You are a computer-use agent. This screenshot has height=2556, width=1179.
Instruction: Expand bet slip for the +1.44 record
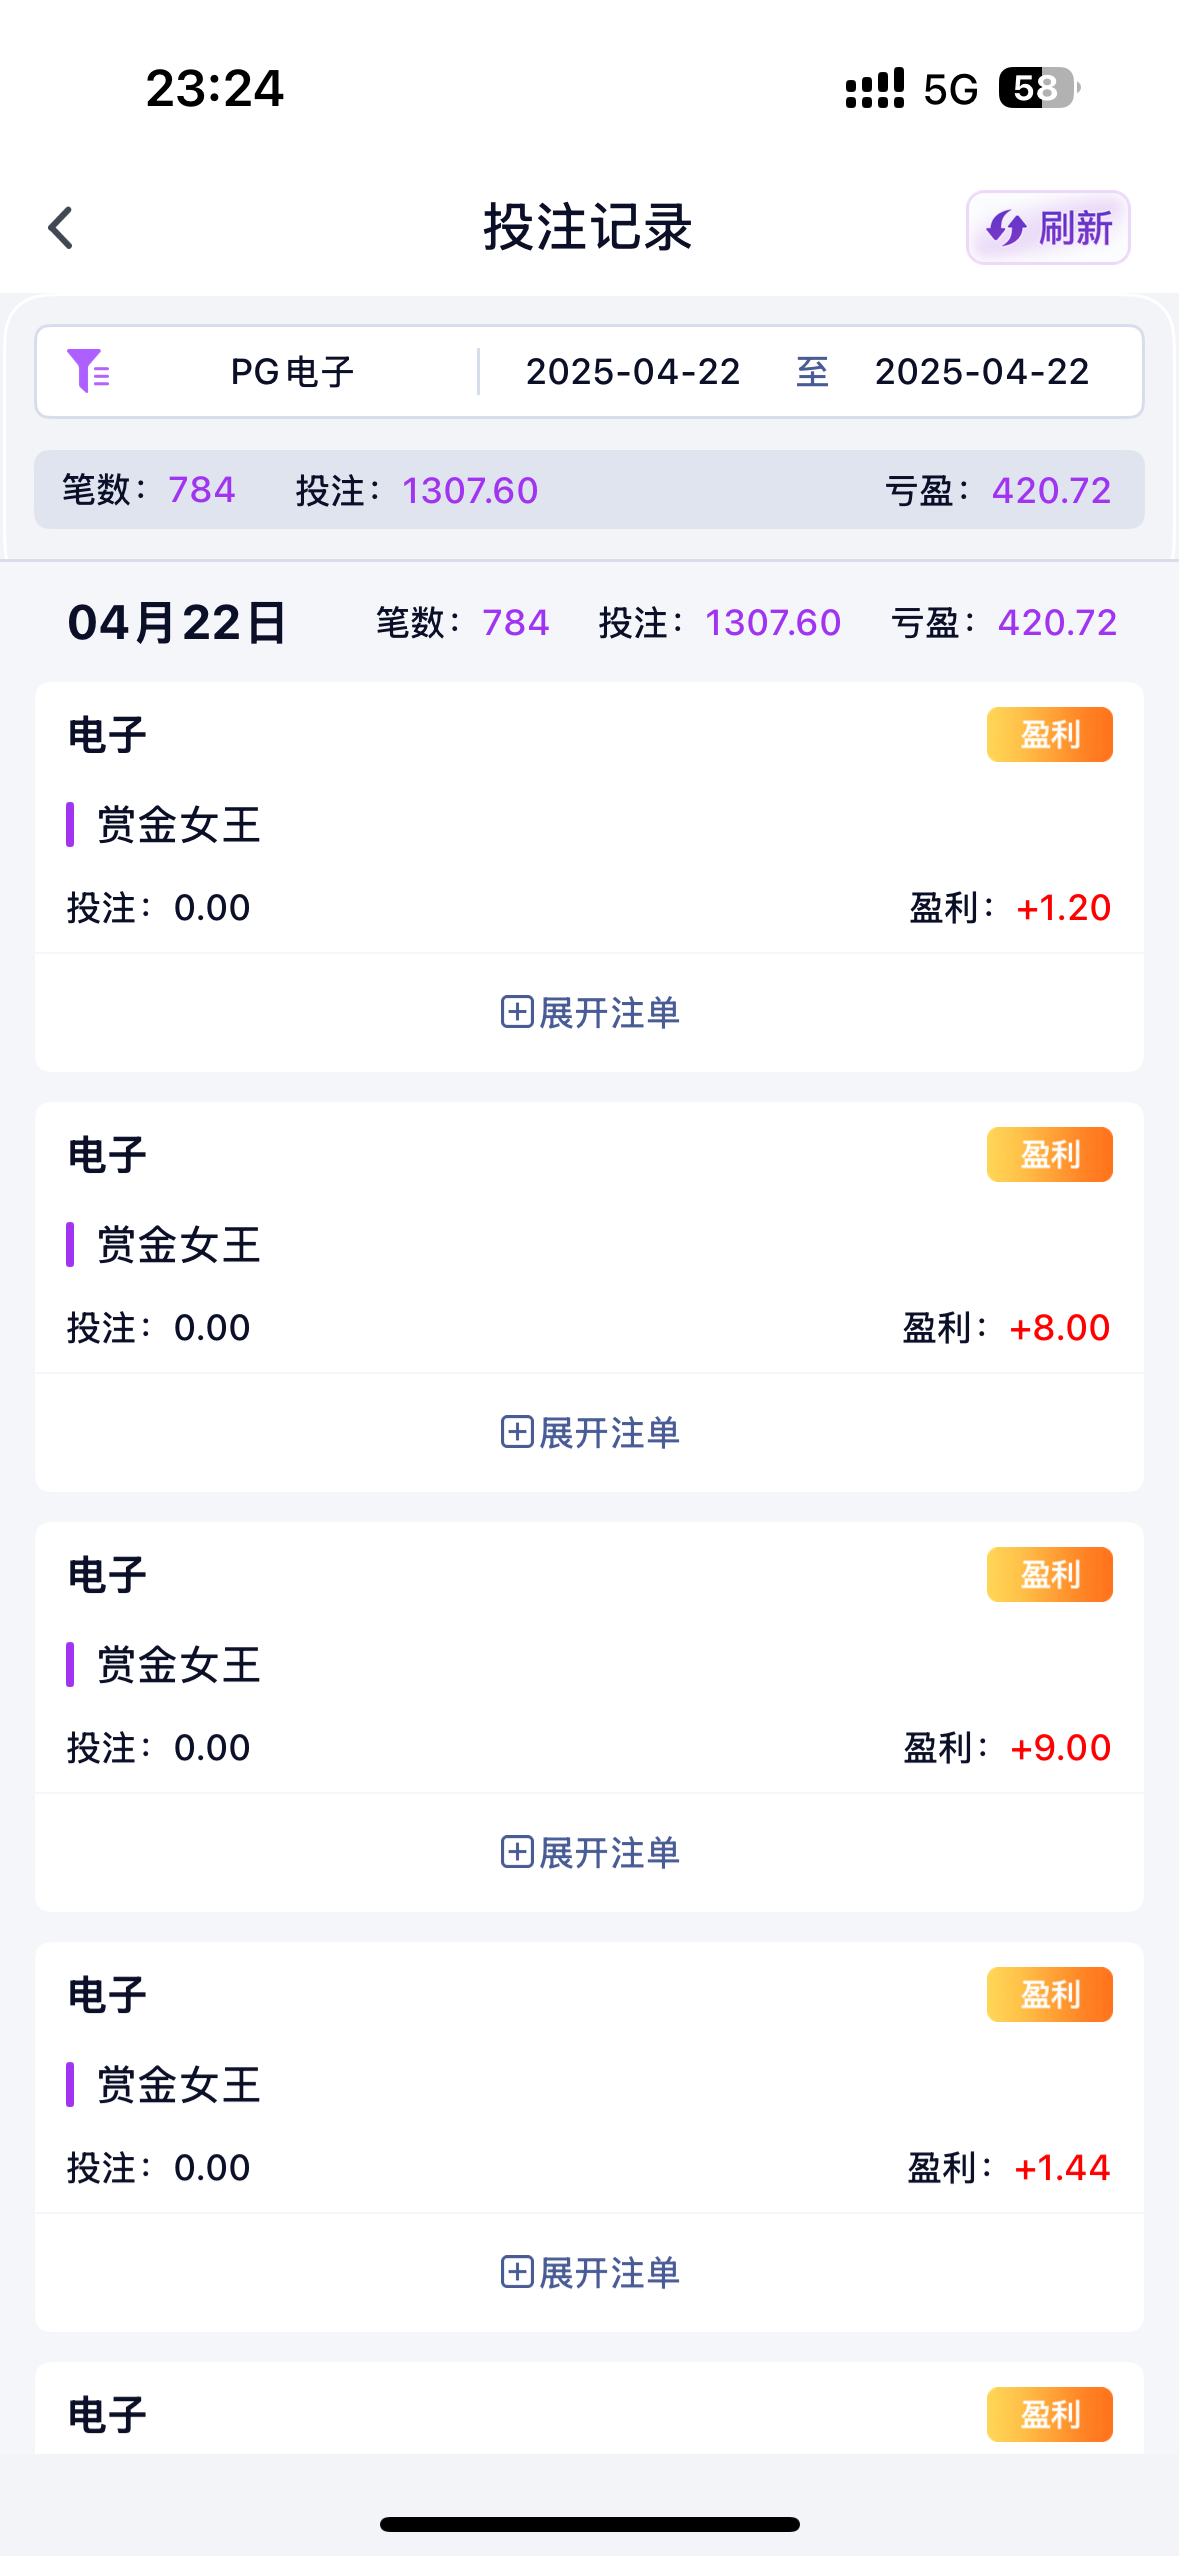[608, 2272]
